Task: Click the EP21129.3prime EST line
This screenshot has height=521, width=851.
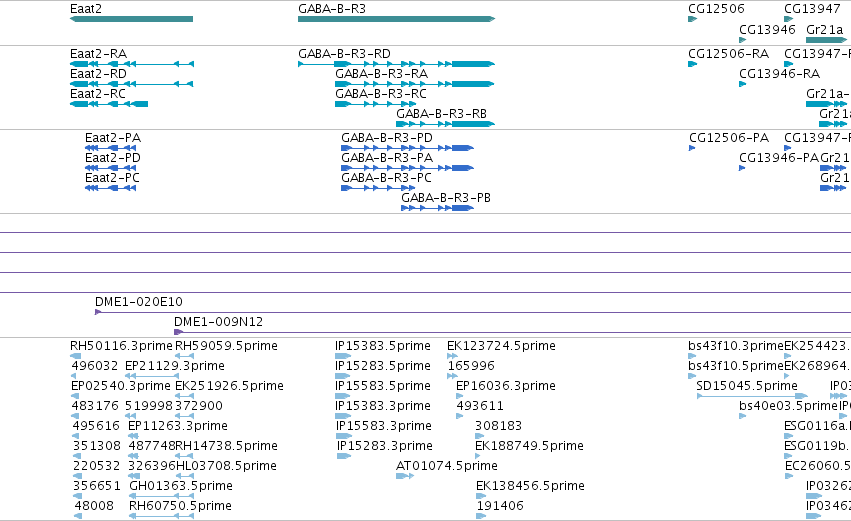Action: click(152, 376)
